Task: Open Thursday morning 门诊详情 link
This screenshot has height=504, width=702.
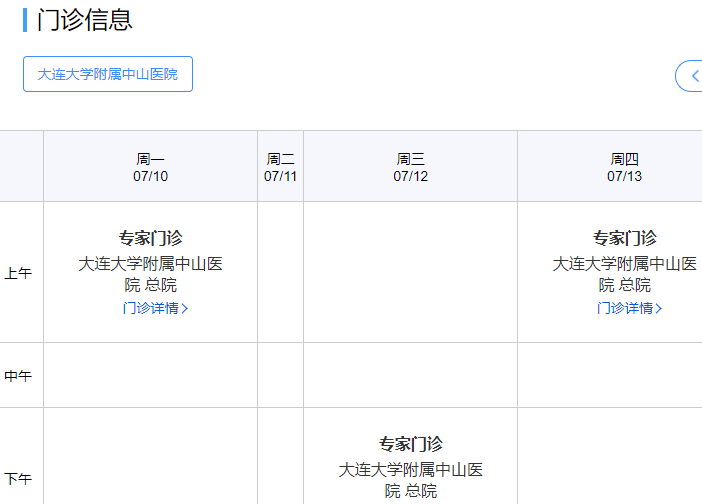Action: coord(629,308)
